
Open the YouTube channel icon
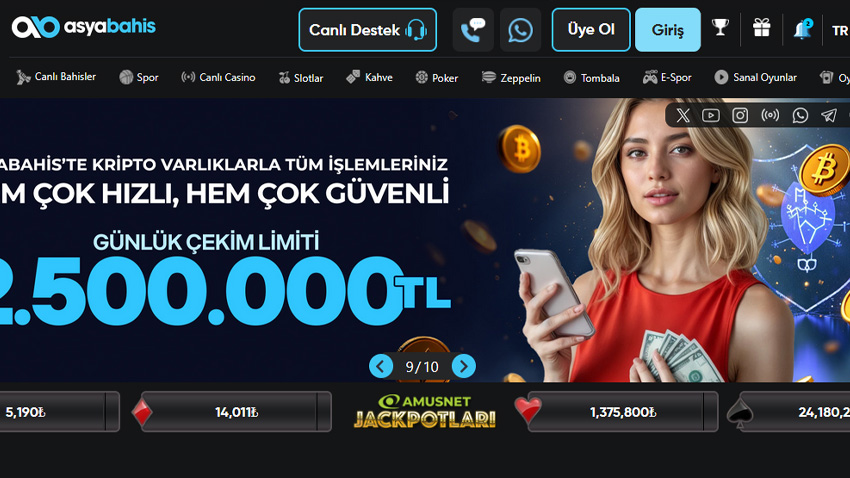coord(711,115)
